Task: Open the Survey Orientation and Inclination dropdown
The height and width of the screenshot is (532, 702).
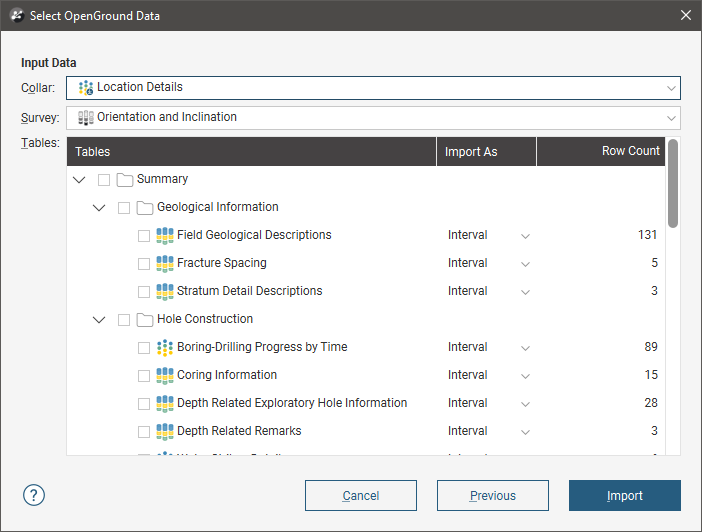Action: coord(373,118)
